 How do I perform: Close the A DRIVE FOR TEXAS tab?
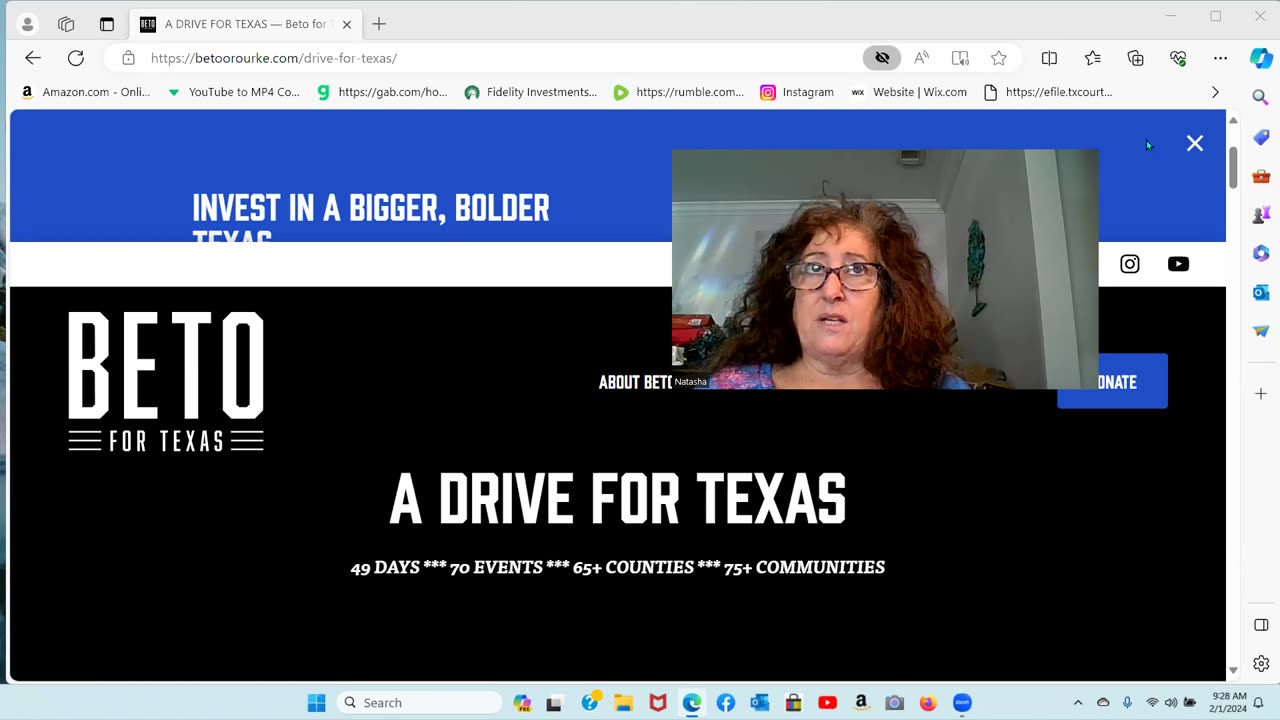point(347,24)
